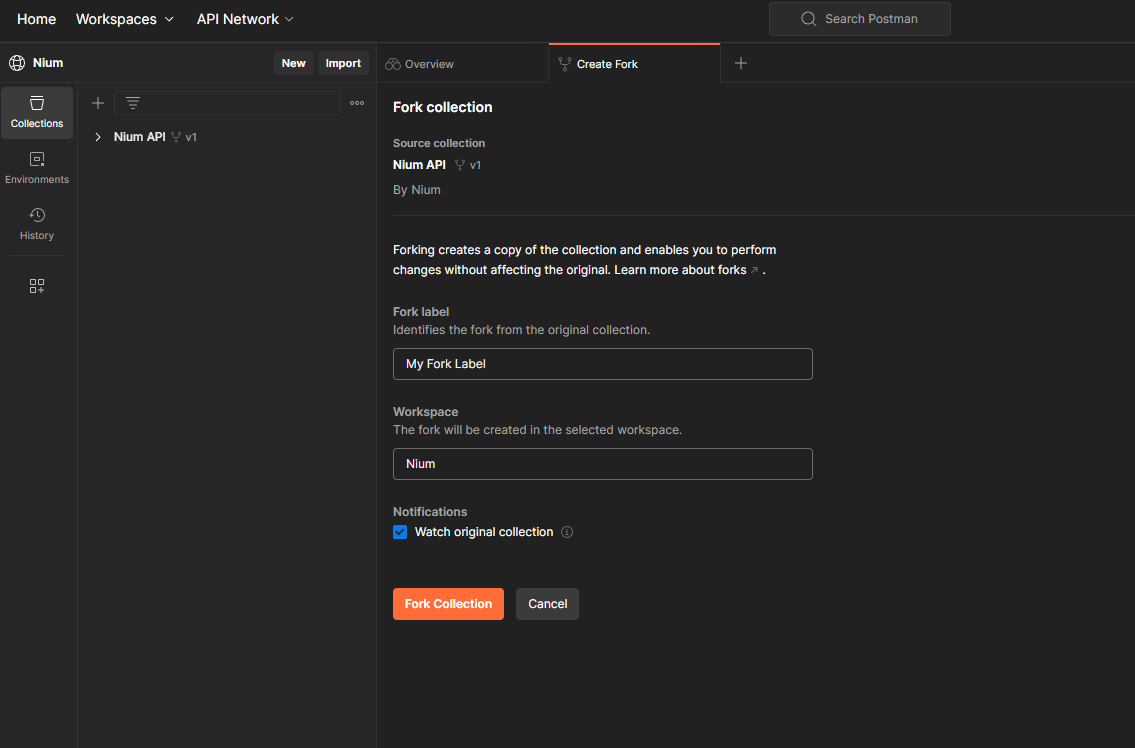Click the configure workspace sidebar grid icon
Screen dimensions: 1135x748
[x=37, y=286]
